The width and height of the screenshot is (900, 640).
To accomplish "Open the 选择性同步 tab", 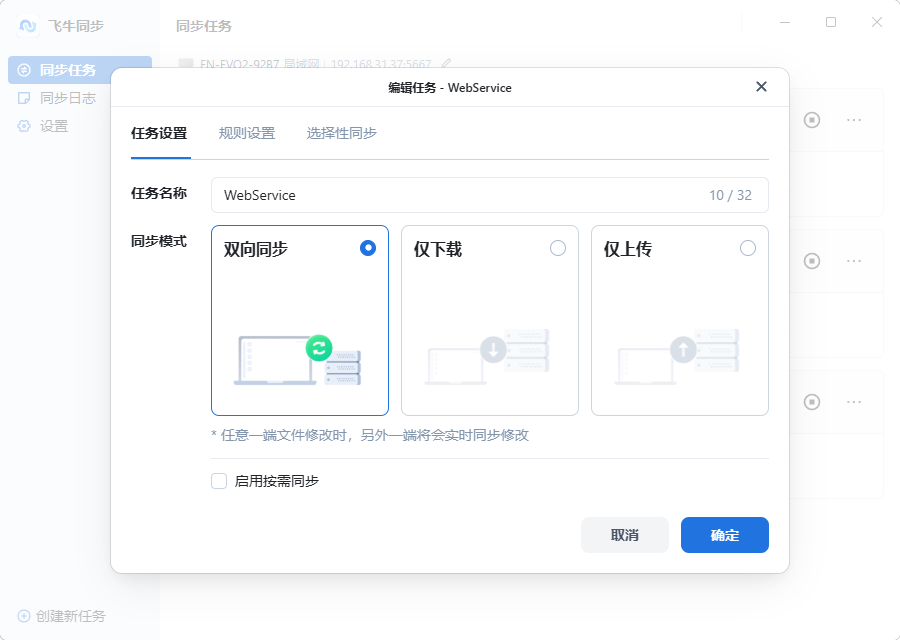I will (342, 133).
